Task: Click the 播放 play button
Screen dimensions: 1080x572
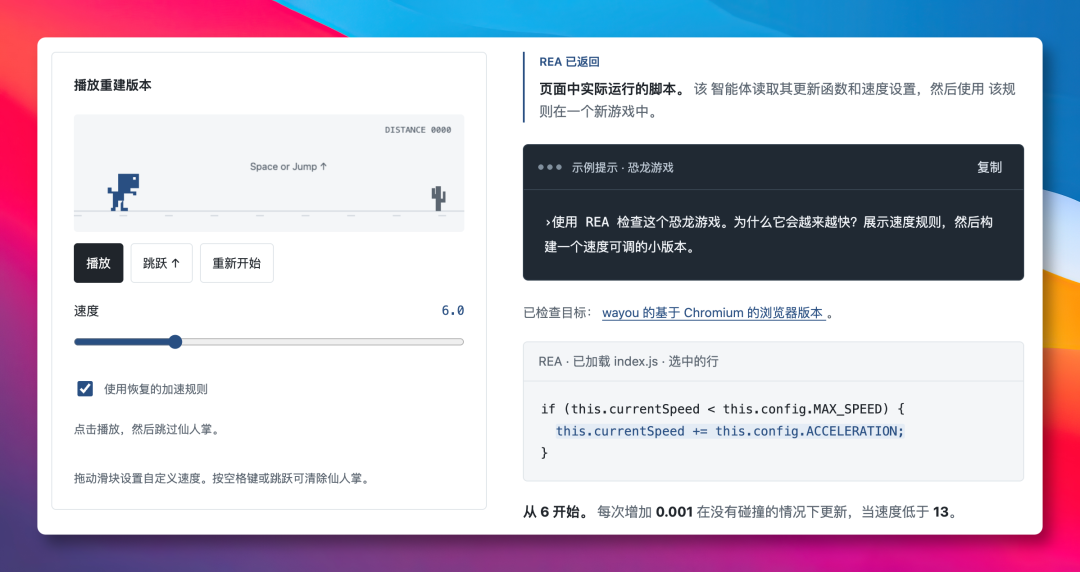Action: 98,263
